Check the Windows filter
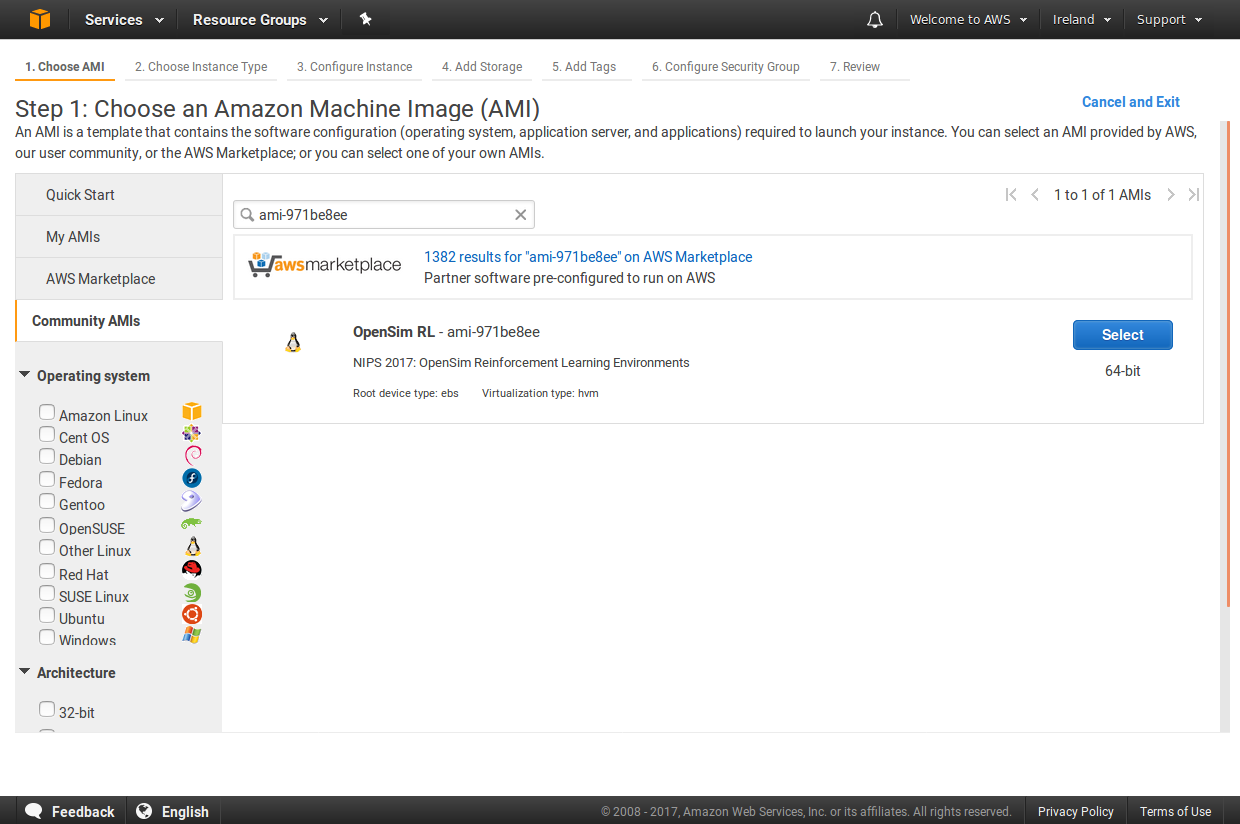 (x=47, y=637)
